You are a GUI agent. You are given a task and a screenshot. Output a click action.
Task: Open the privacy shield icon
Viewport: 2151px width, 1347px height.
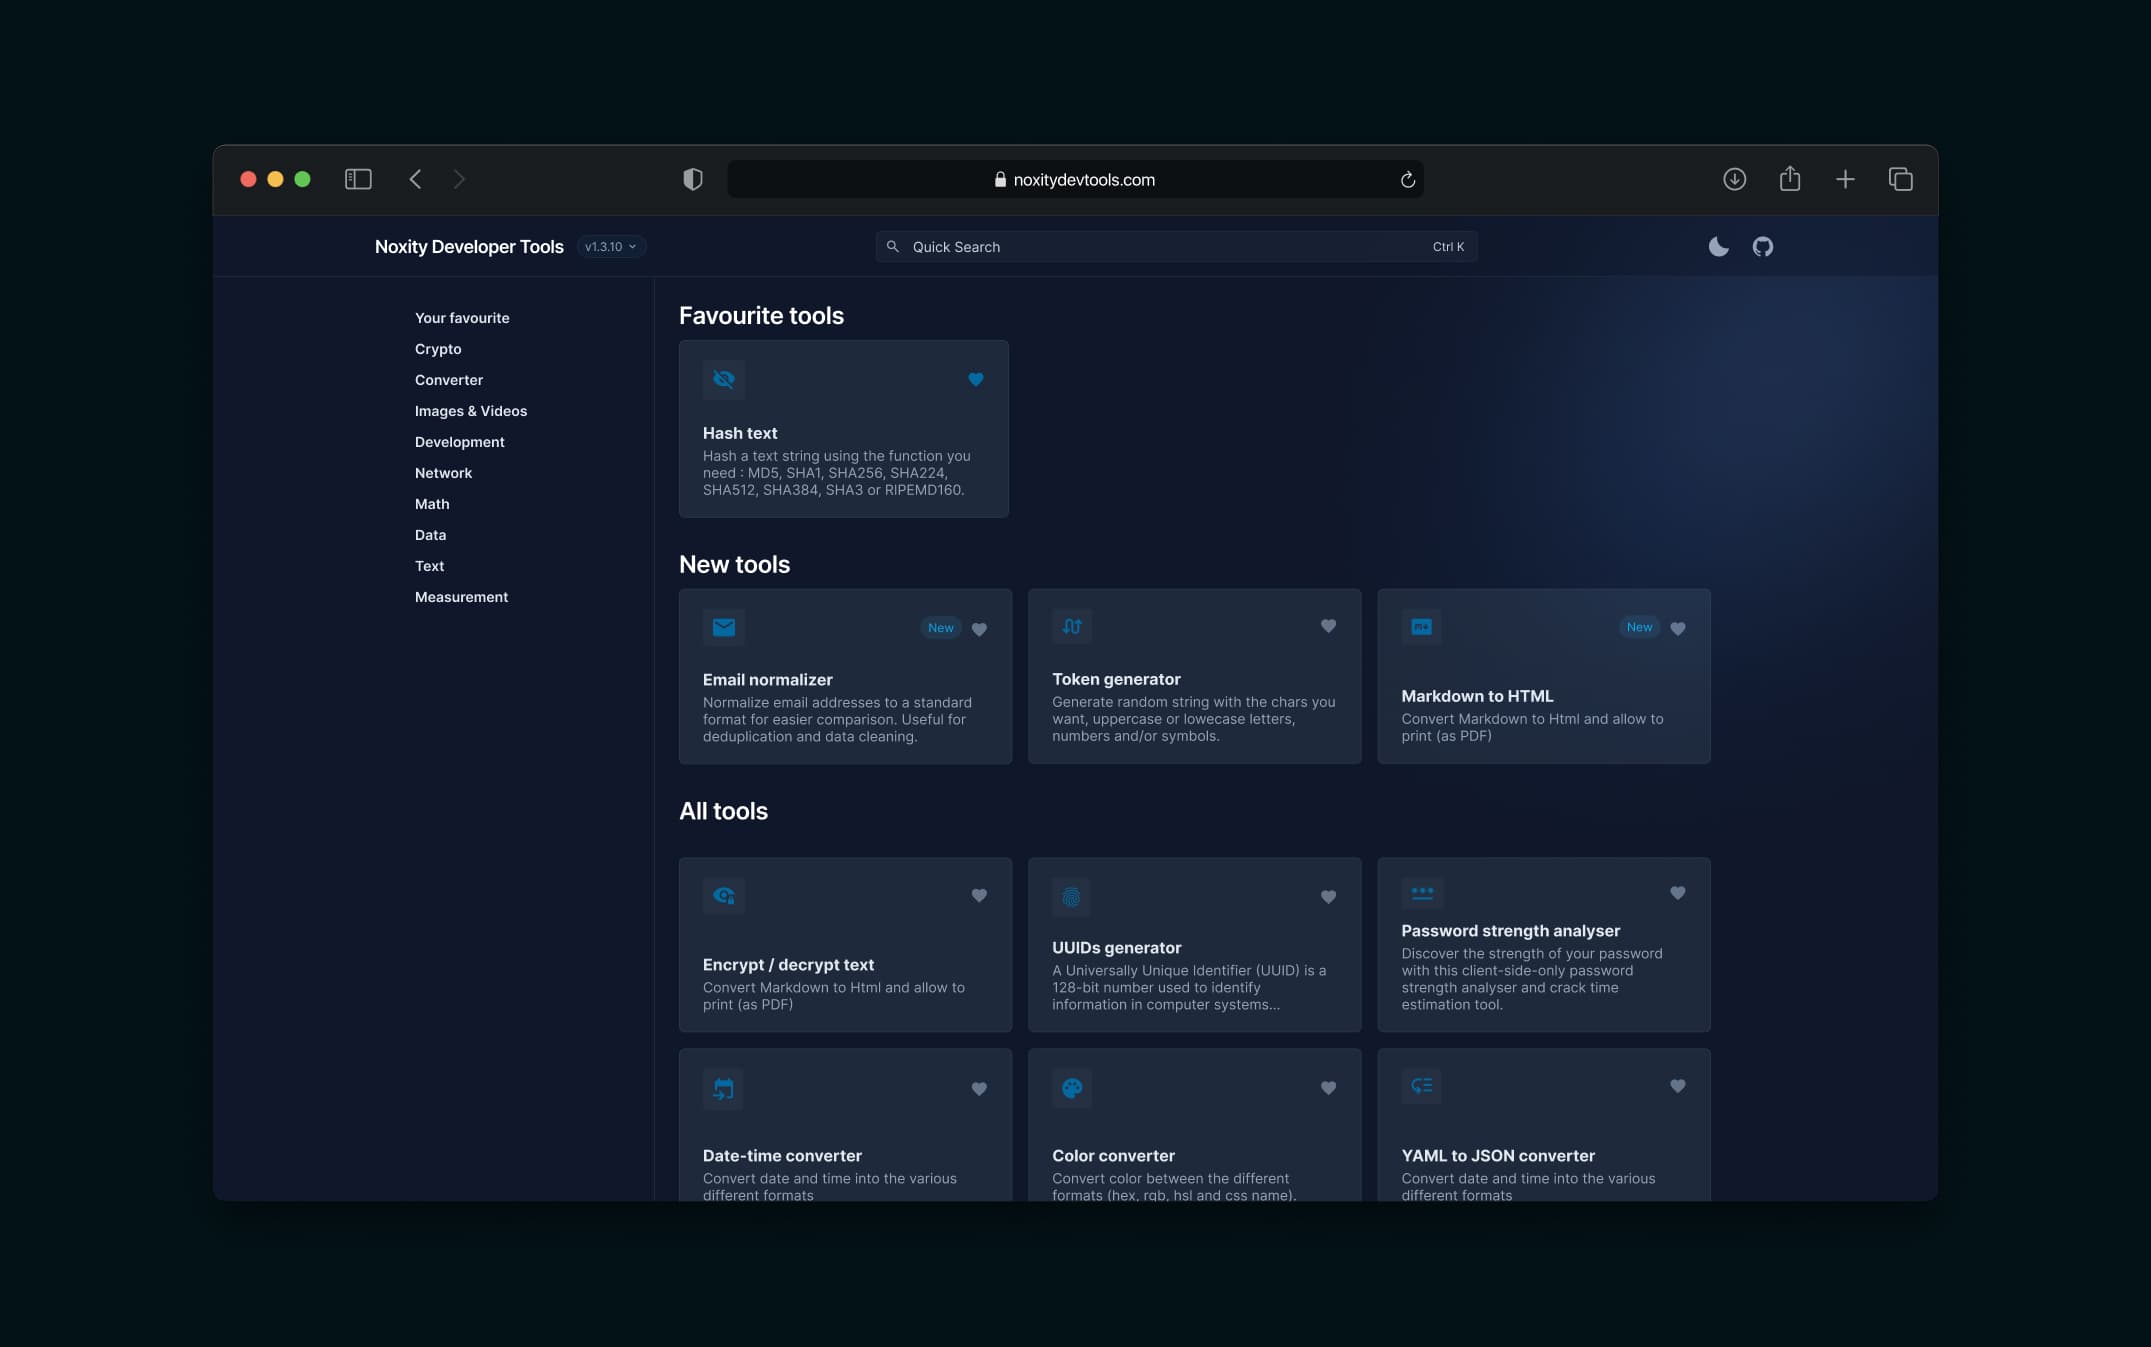coord(692,179)
